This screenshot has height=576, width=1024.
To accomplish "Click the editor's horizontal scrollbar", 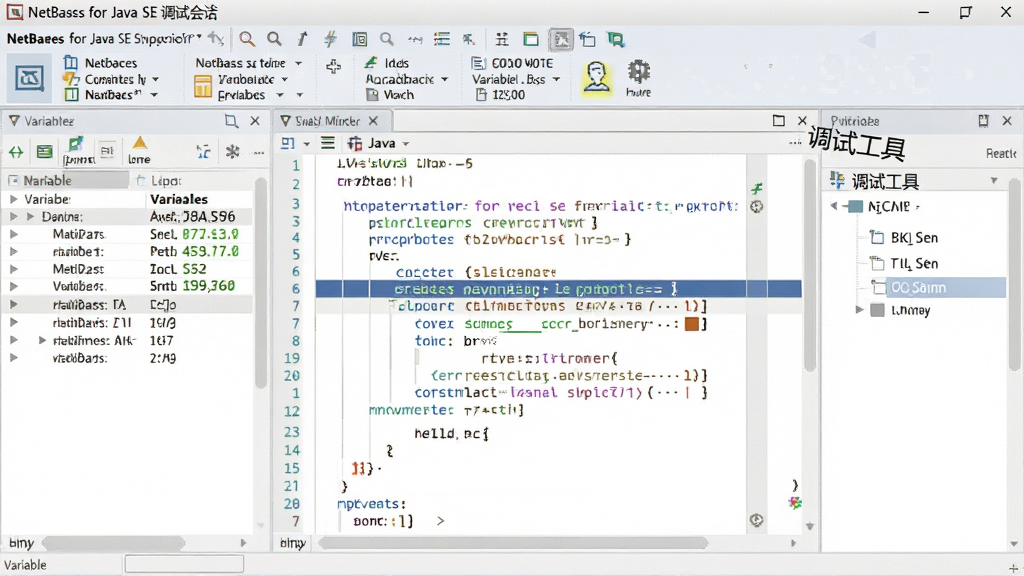I will (513, 543).
